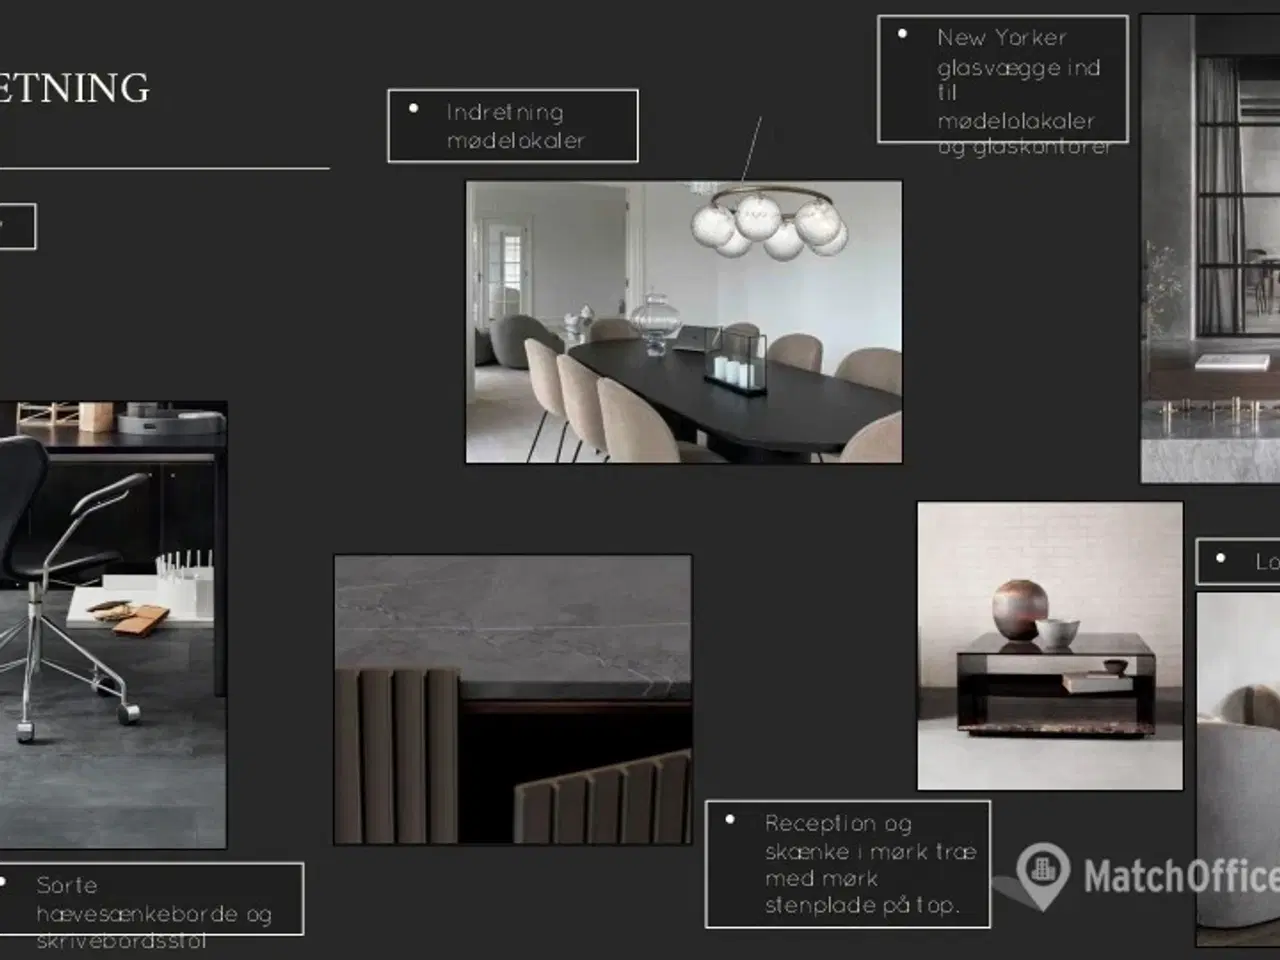1280x960 pixels.
Task: Click the small empty box under the heading
Action: point(16,227)
